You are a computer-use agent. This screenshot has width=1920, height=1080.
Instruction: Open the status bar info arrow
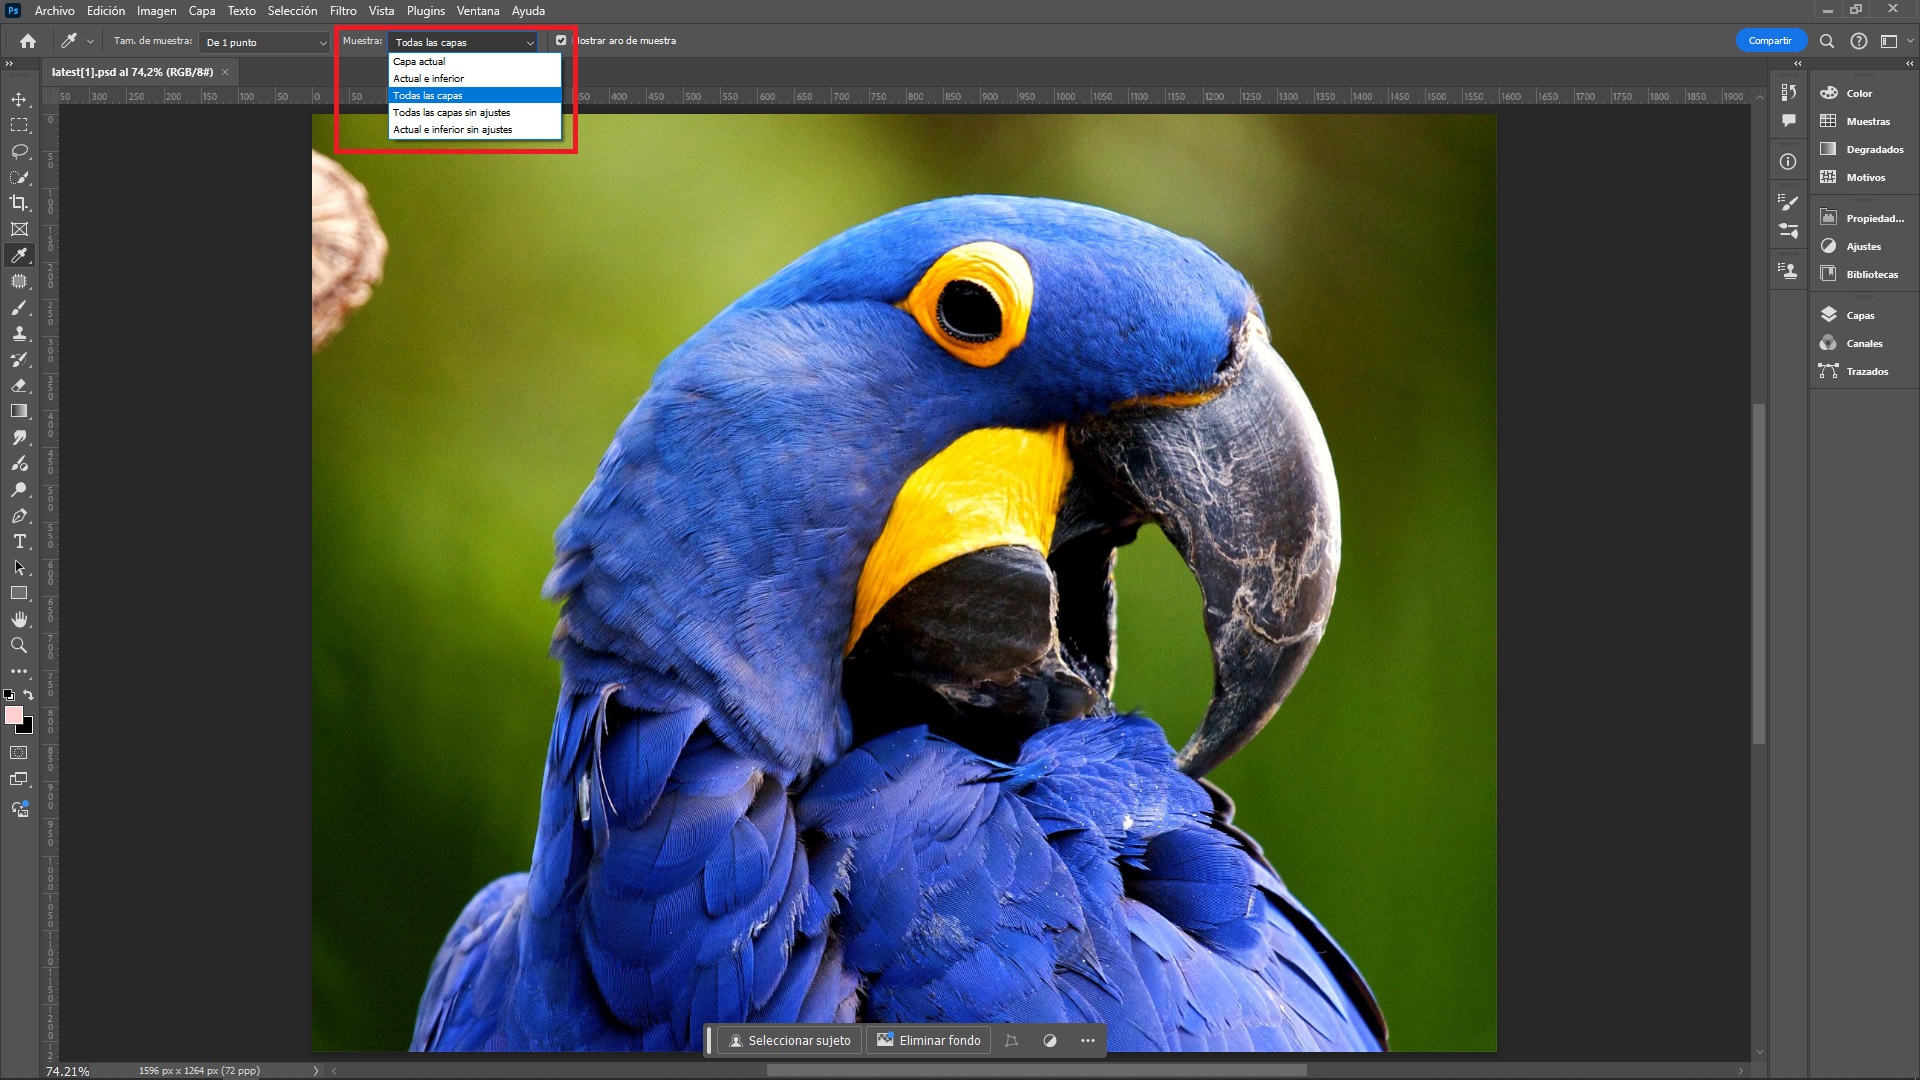[x=316, y=1071]
